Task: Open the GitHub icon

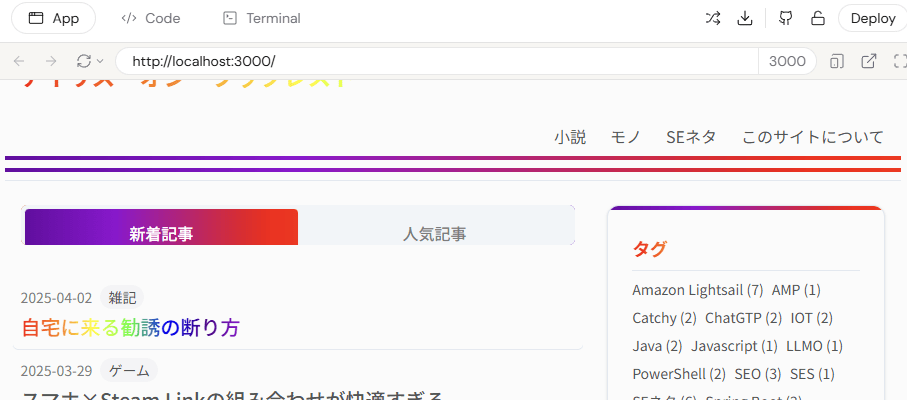Action: coord(786,18)
